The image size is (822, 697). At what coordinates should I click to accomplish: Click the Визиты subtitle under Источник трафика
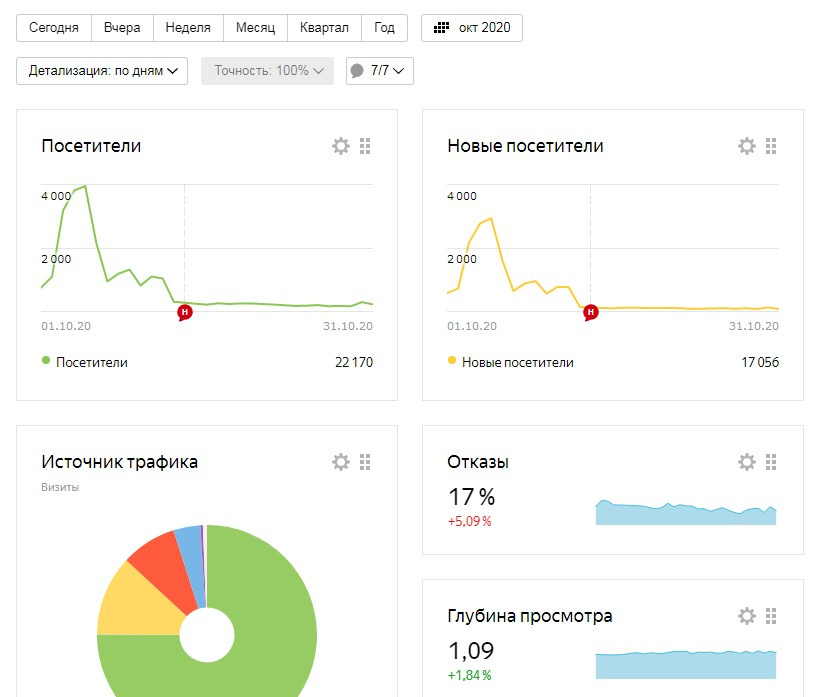point(60,487)
